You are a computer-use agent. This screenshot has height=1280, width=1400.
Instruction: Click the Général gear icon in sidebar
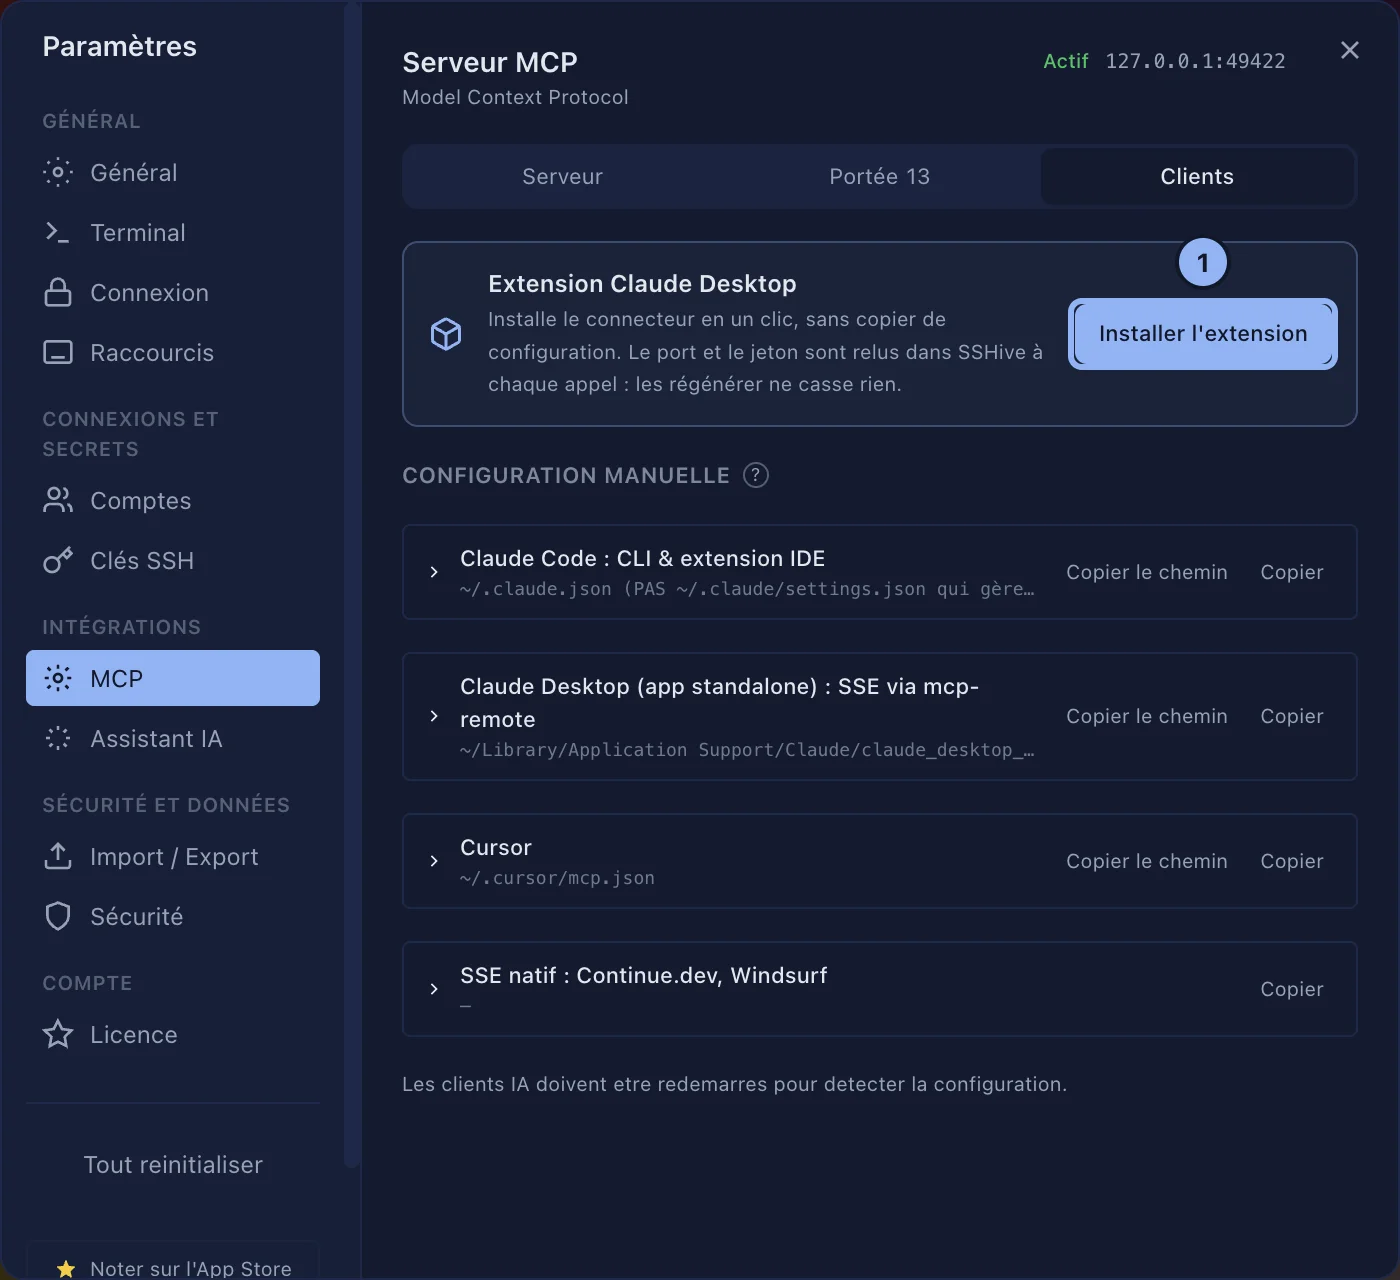[58, 172]
